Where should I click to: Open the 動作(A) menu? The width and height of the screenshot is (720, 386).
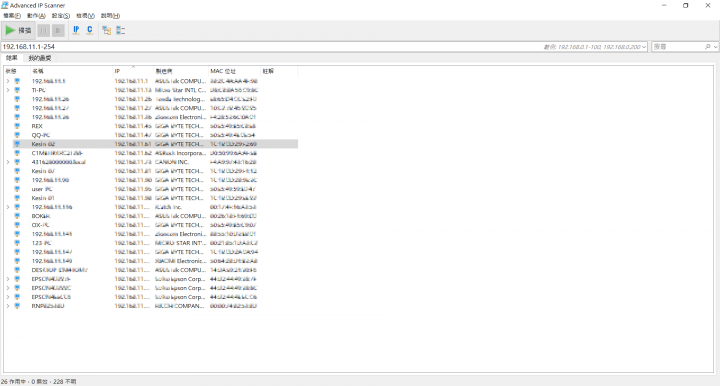point(36,16)
